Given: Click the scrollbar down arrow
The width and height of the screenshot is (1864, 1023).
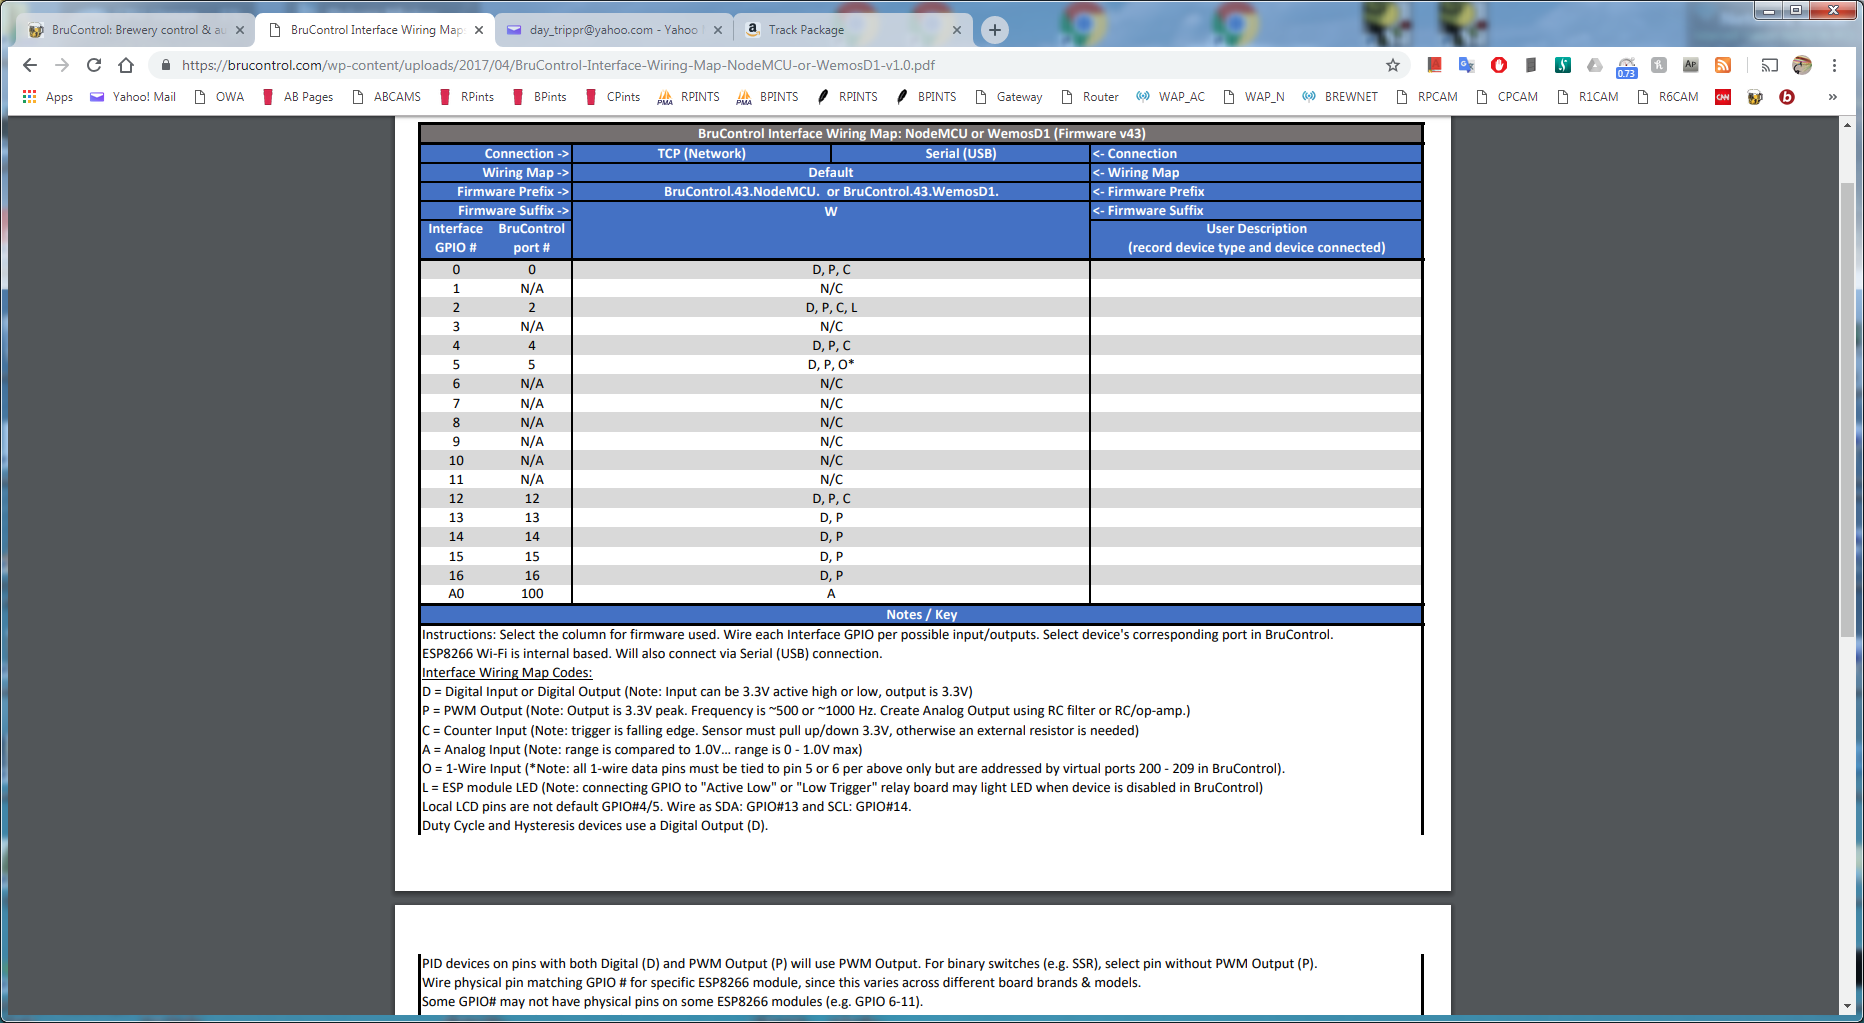Looking at the screenshot, I should tap(1847, 1006).
